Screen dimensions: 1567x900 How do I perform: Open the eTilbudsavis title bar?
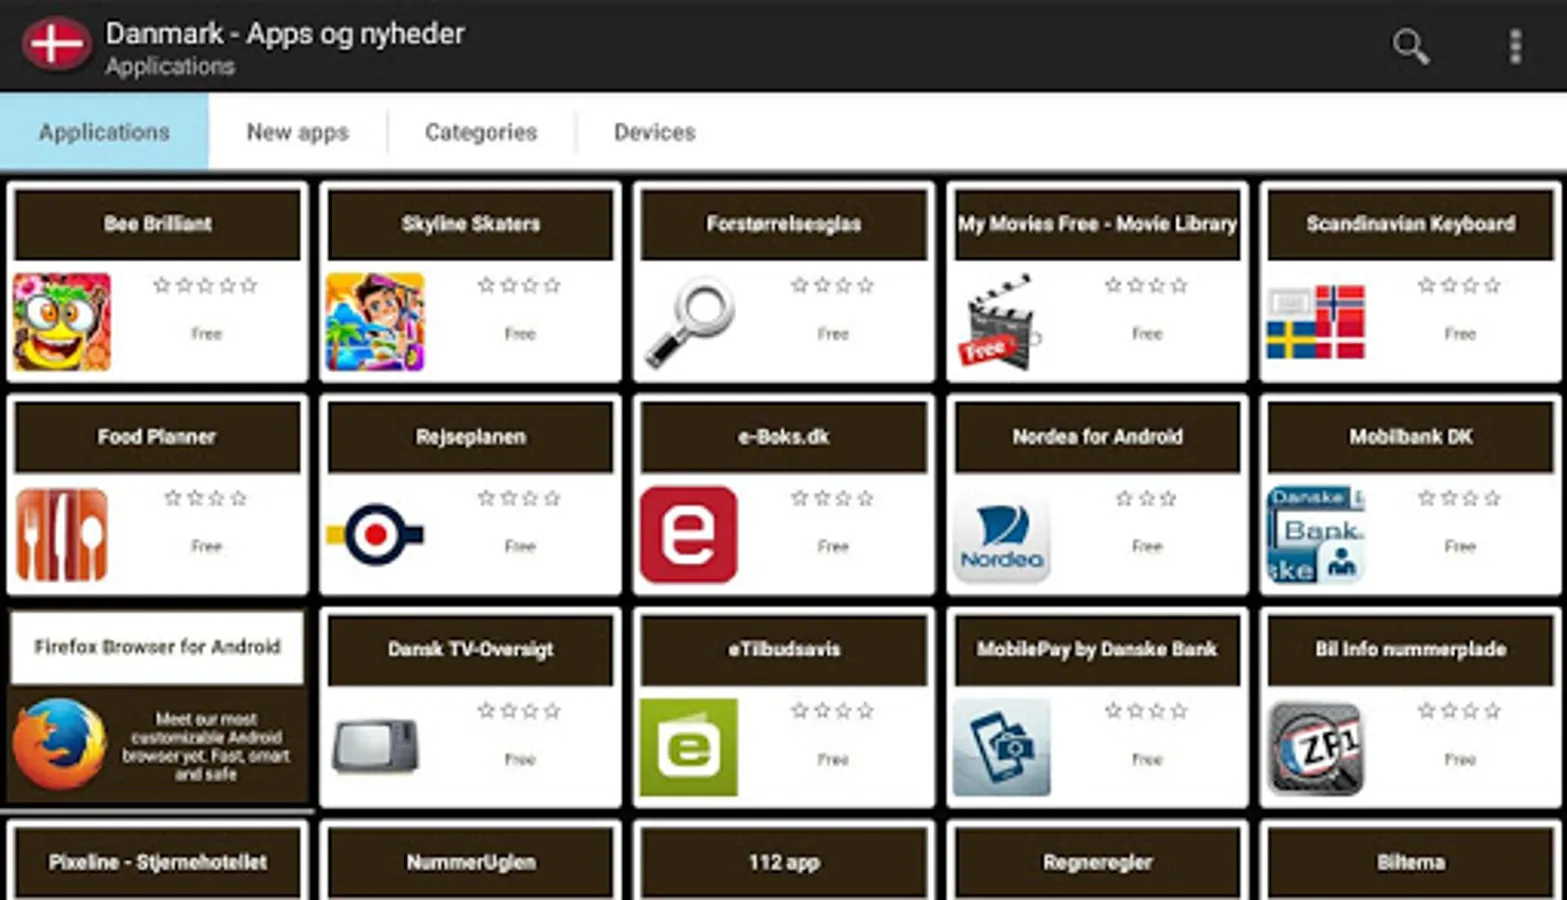(x=783, y=650)
